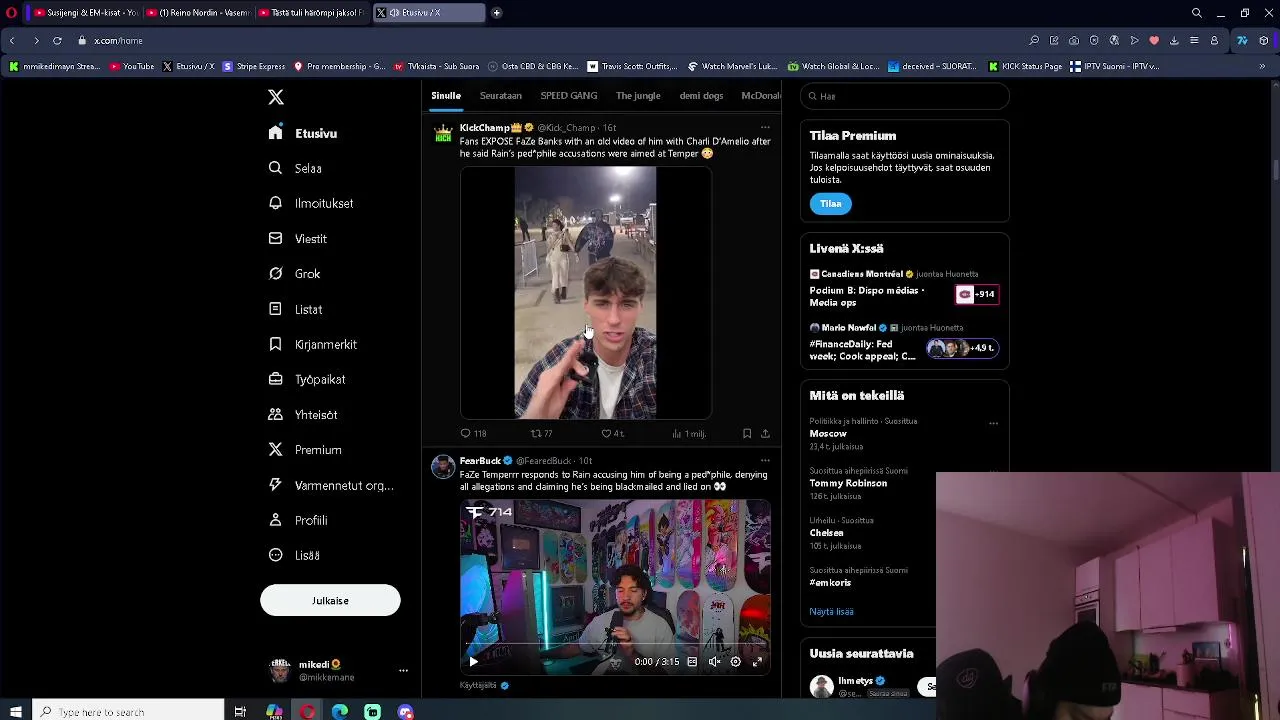Open Task View on the taskbar
This screenshot has width=1280, height=720.
[x=240, y=711]
